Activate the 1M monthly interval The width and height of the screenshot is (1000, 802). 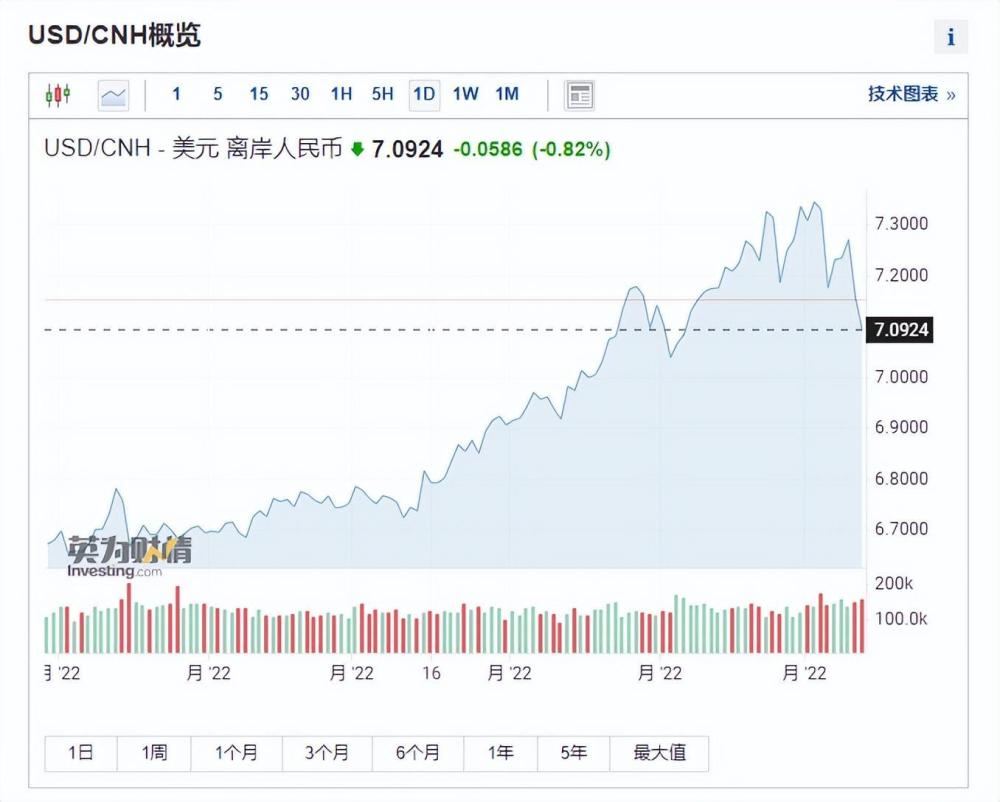tap(506, 94)
